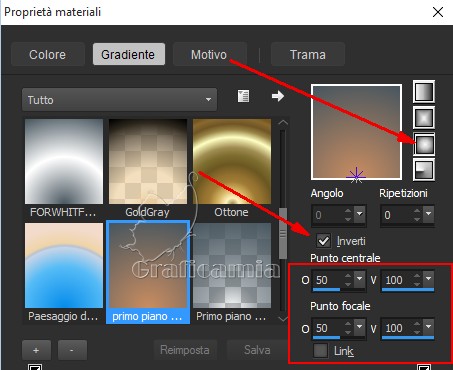Open Punto centrale V value dropdown

[429, 279]
